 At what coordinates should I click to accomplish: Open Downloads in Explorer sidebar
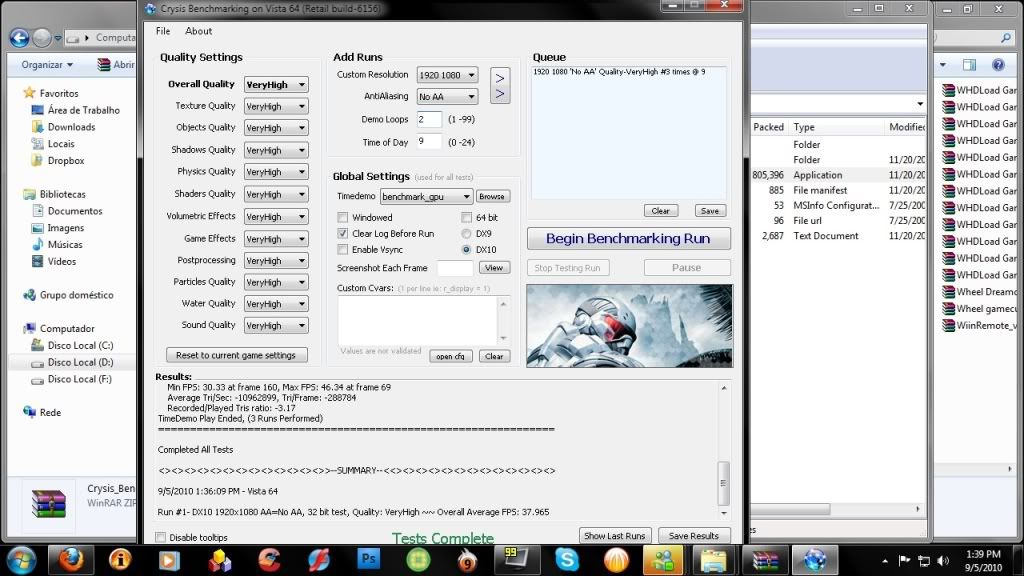click(71, 127)
